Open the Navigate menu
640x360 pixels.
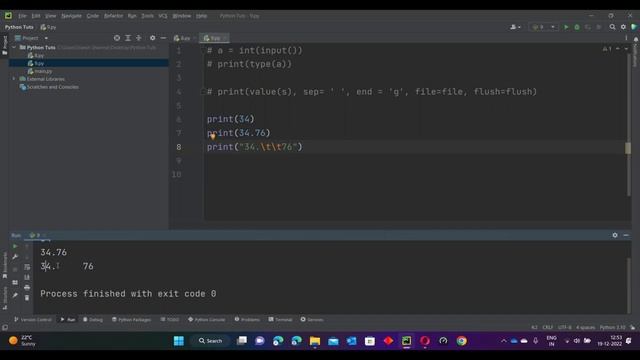(x=71, y=16)
